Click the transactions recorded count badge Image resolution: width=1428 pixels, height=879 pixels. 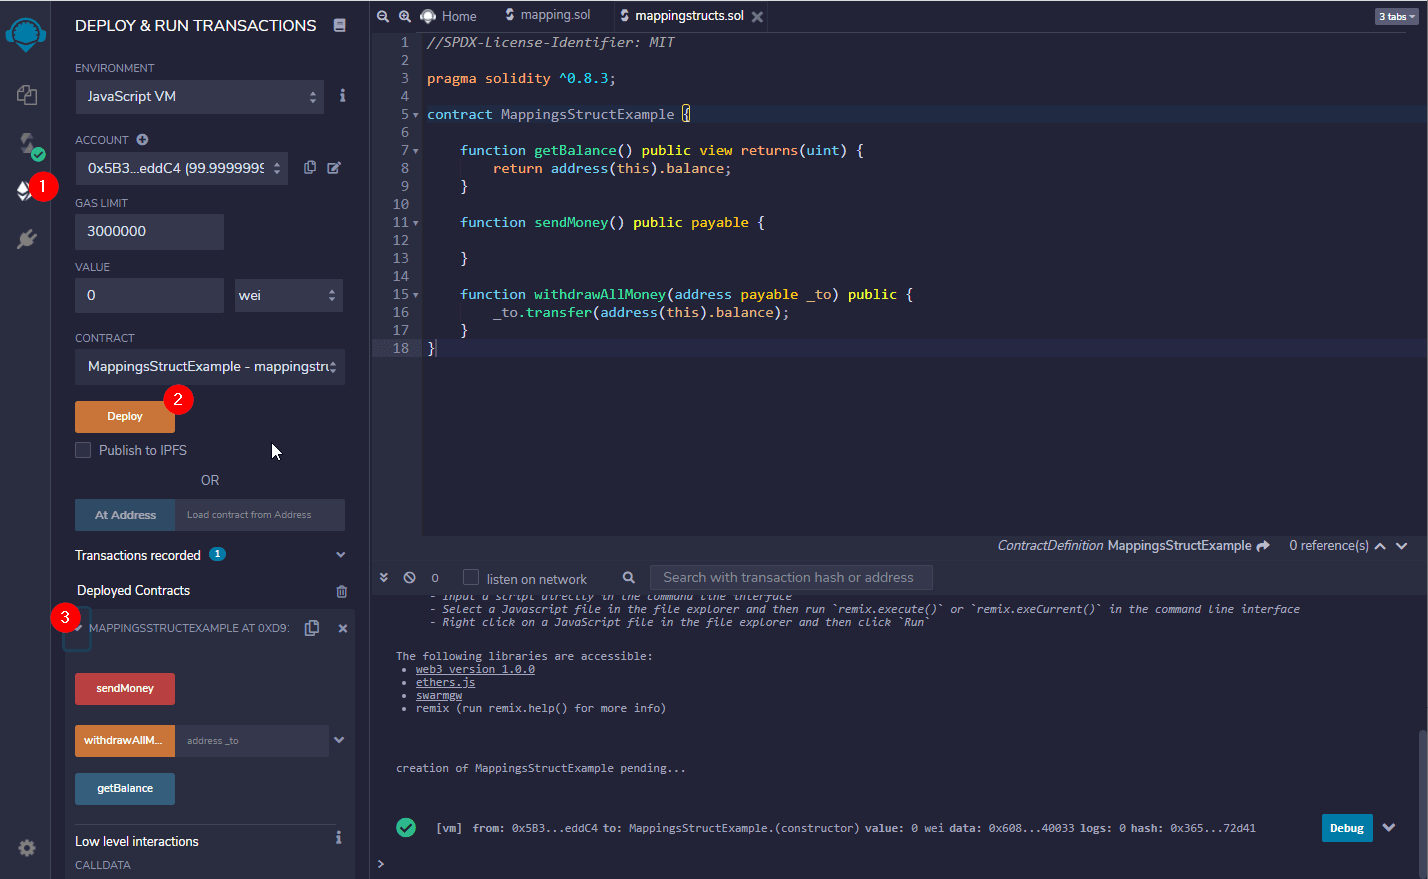click(217, 554)
